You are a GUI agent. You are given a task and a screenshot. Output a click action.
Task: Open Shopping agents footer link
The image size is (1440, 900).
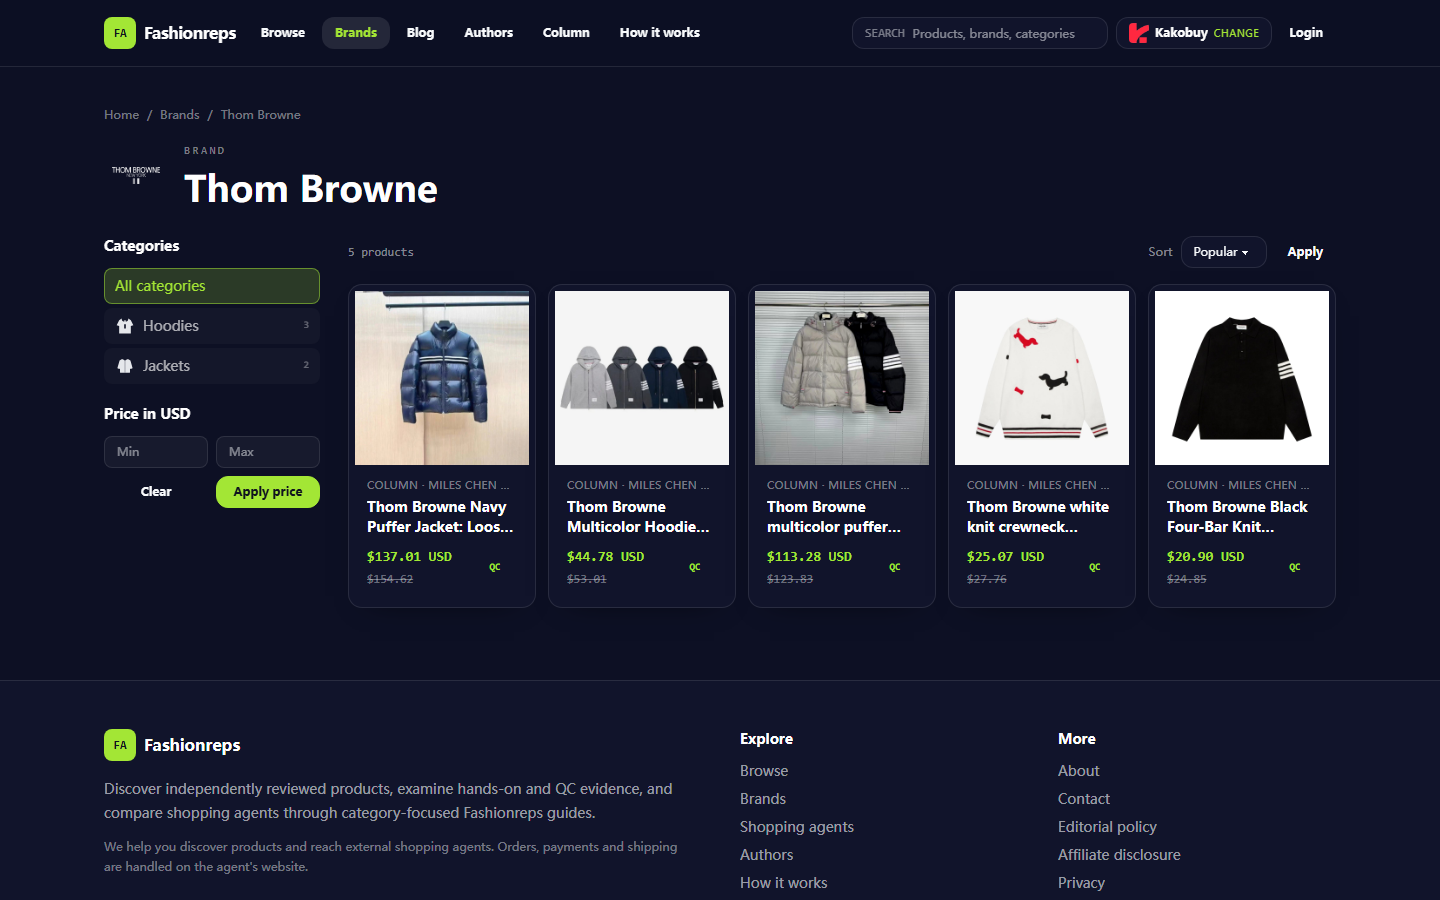click(x=797, y=827)
